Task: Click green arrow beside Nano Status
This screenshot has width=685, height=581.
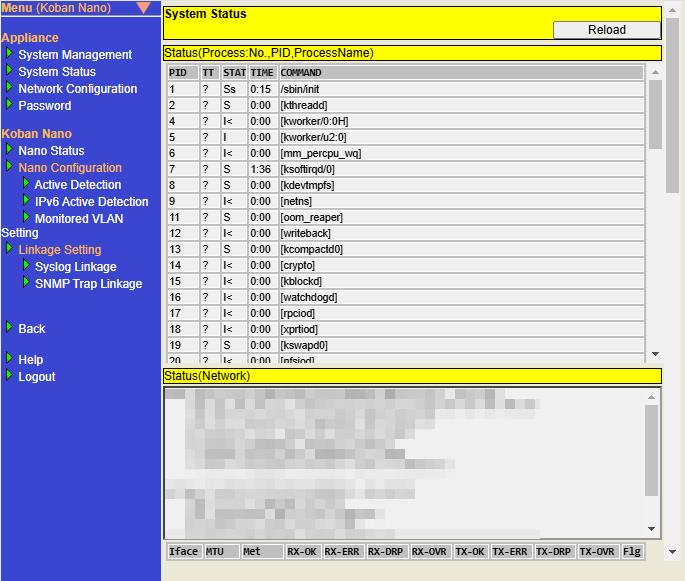Action: (x=10, y=150)
